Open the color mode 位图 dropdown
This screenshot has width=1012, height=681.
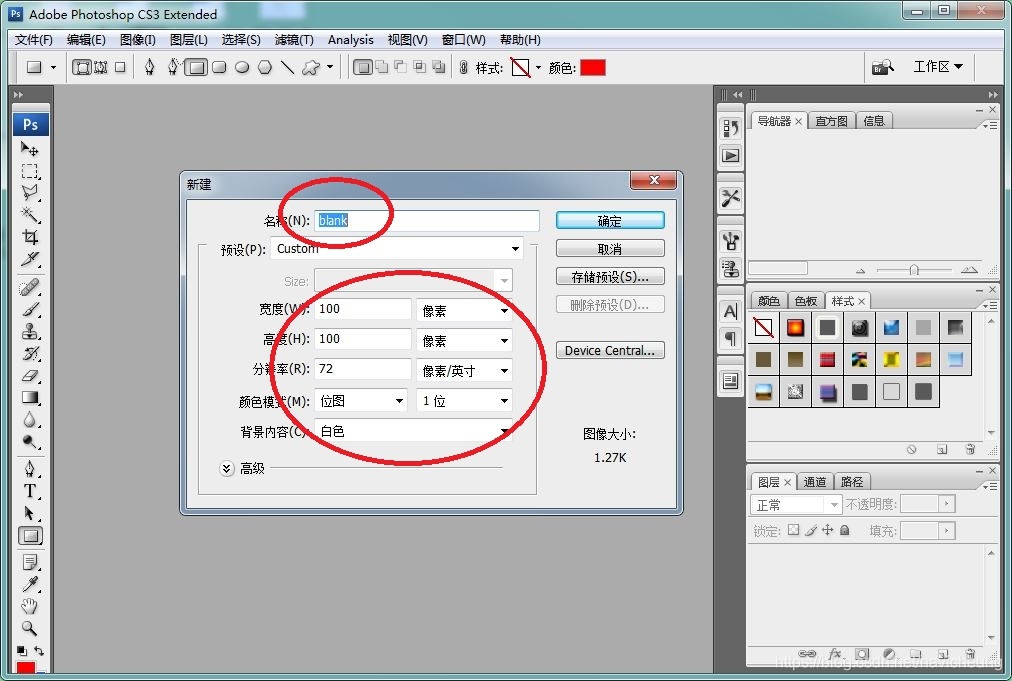click(361, 401)
